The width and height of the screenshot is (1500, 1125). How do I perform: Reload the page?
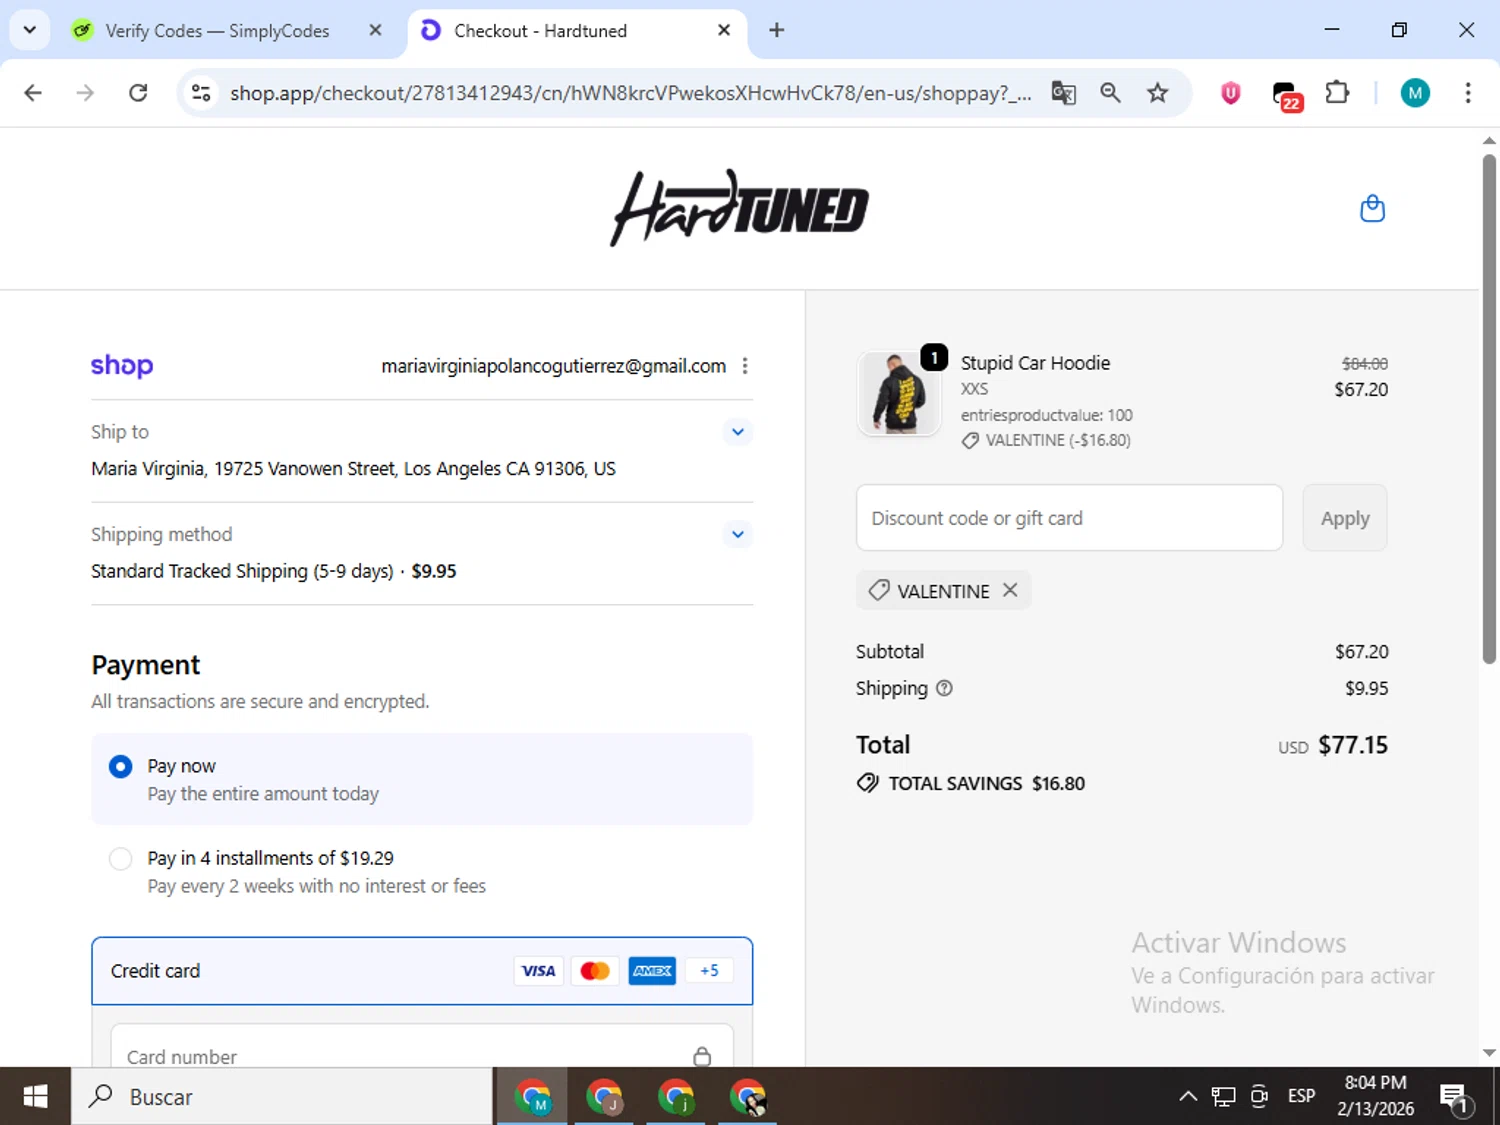point(138,93)
